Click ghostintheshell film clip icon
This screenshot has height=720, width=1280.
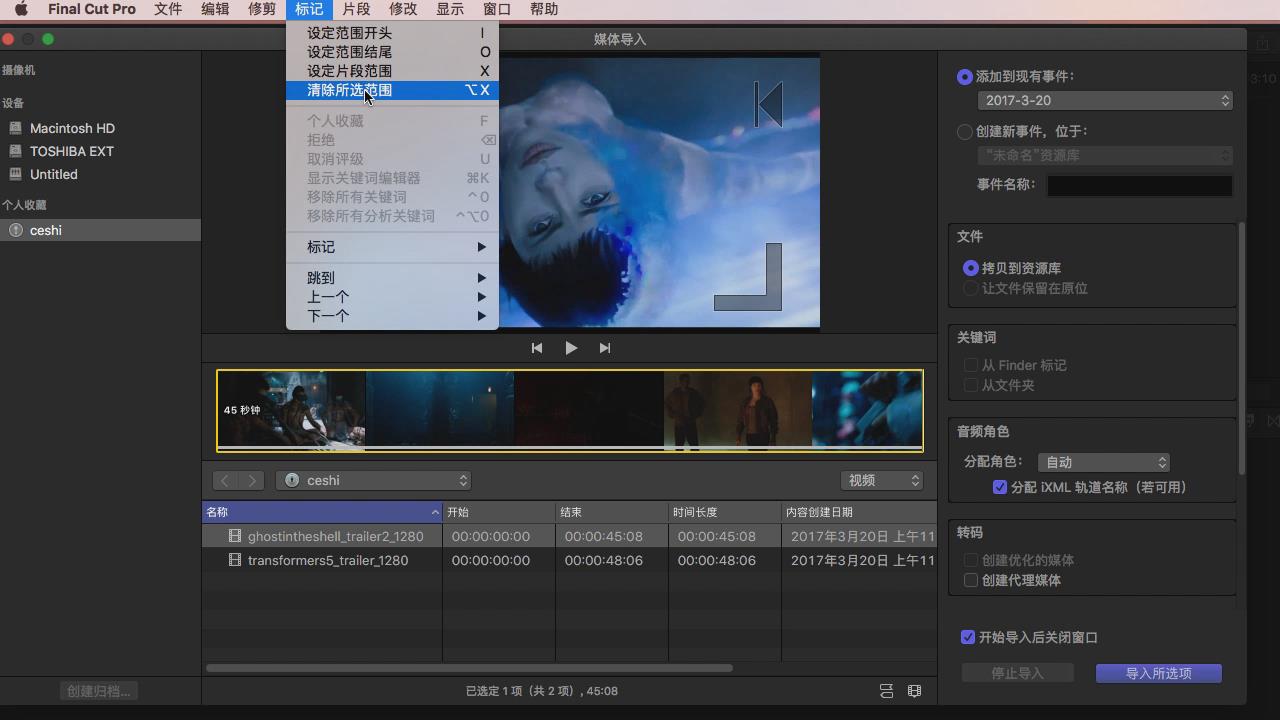[235, 536]
